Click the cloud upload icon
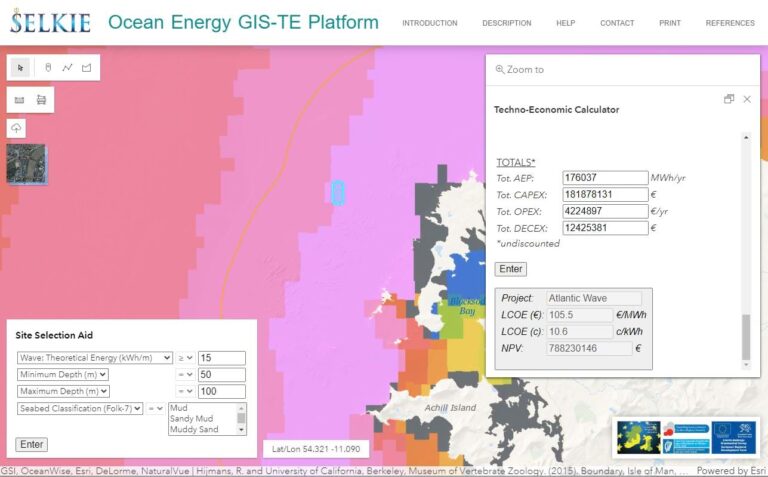 point(16,128)
